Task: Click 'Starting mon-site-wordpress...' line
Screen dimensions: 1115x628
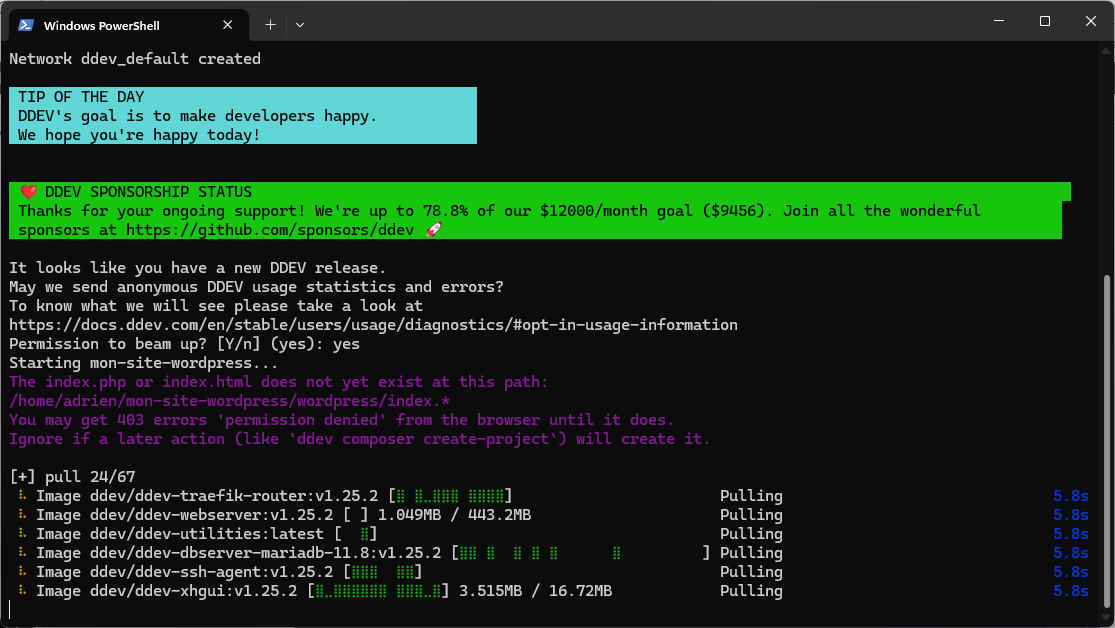Action: point(144,363)
